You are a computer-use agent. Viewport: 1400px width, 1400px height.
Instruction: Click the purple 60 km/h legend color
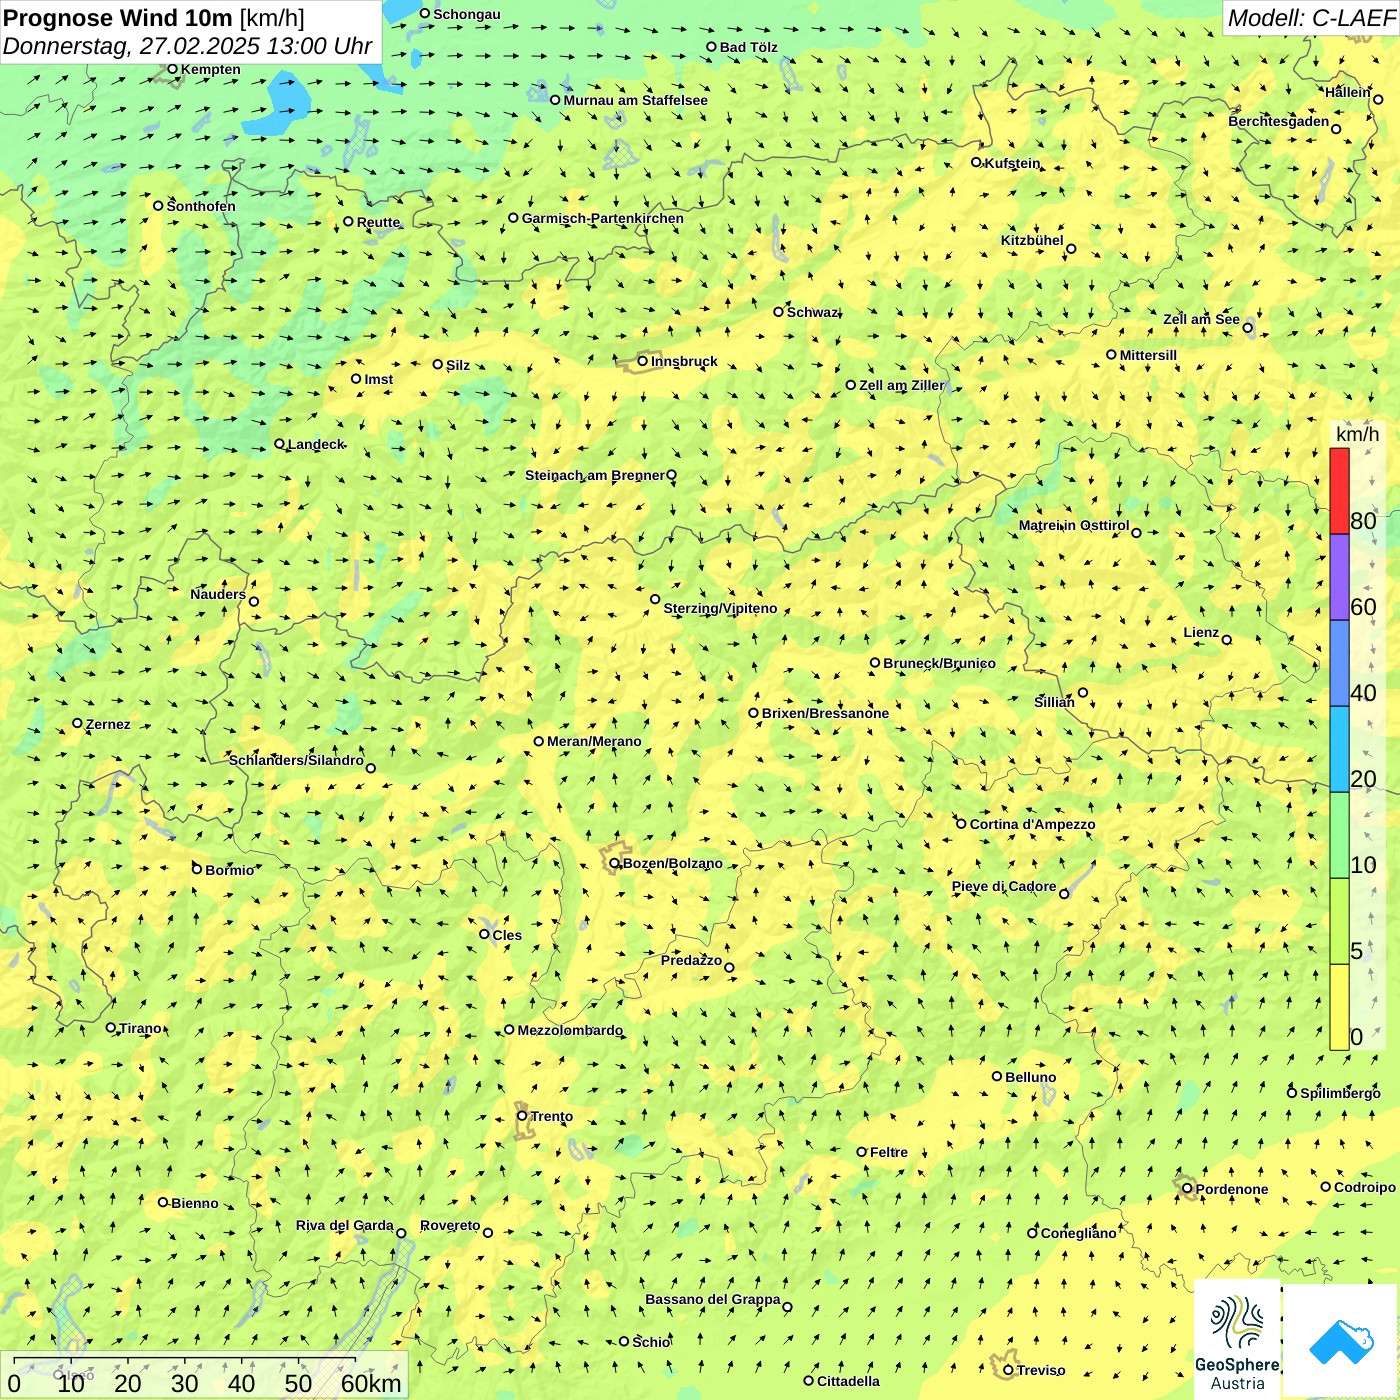pos(1339,577)
